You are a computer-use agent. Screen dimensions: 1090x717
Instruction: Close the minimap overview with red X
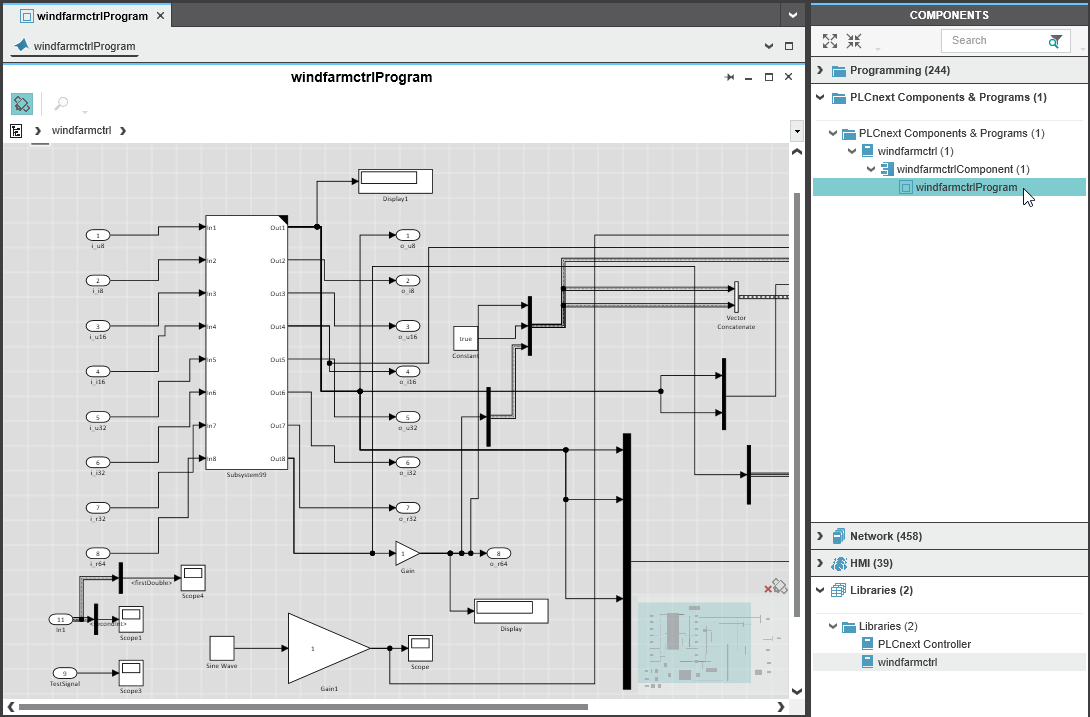[x=768, y=589]
